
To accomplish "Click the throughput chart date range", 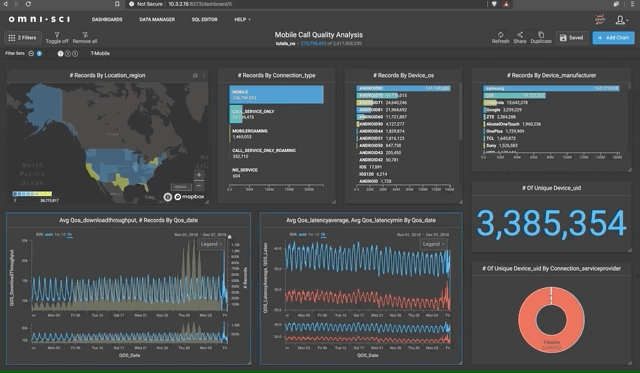I will 200,235.
